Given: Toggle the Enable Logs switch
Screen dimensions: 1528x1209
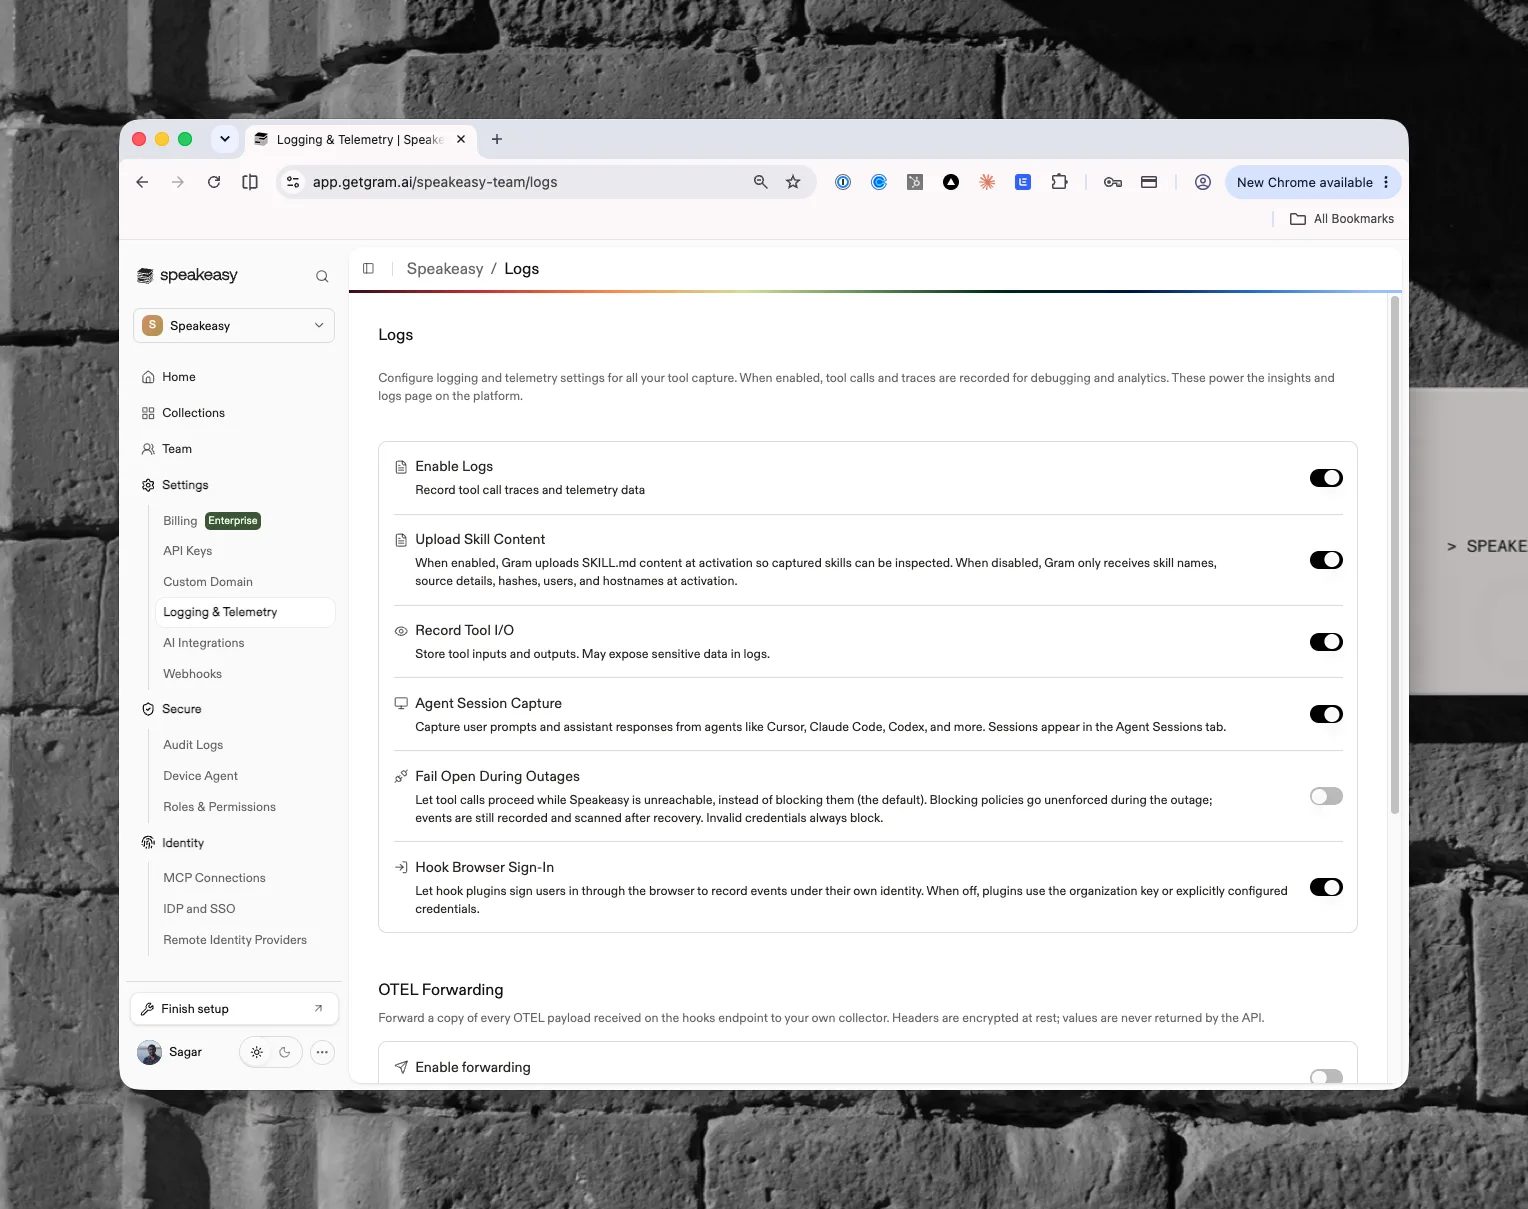Looking at the screenshot, I should coord(1326,478).
